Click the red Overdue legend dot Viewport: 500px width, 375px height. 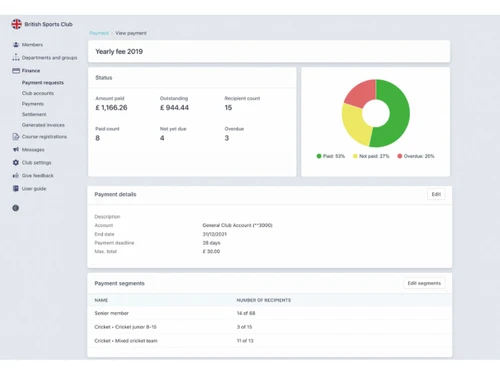pyautogui.click(x=399, y=156)
